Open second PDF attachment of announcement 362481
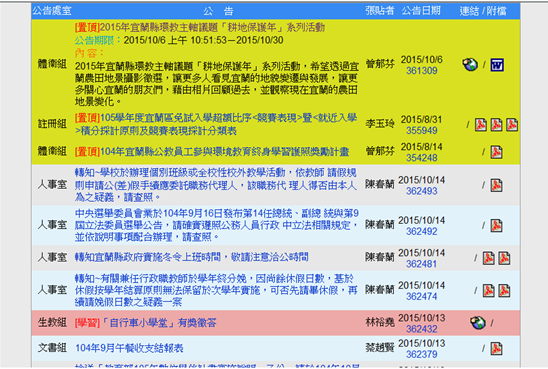Screen dimensions: 548x369 coord(504,258)
